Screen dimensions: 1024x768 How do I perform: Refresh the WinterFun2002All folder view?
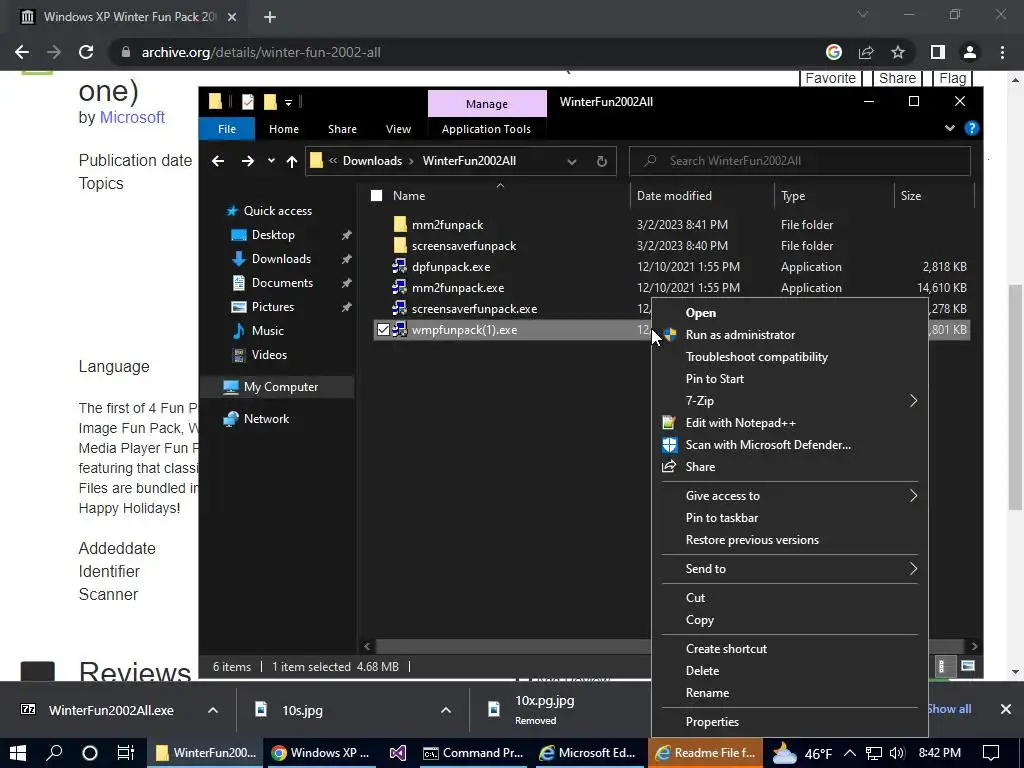pyautogui.click(x=601, y=161)
